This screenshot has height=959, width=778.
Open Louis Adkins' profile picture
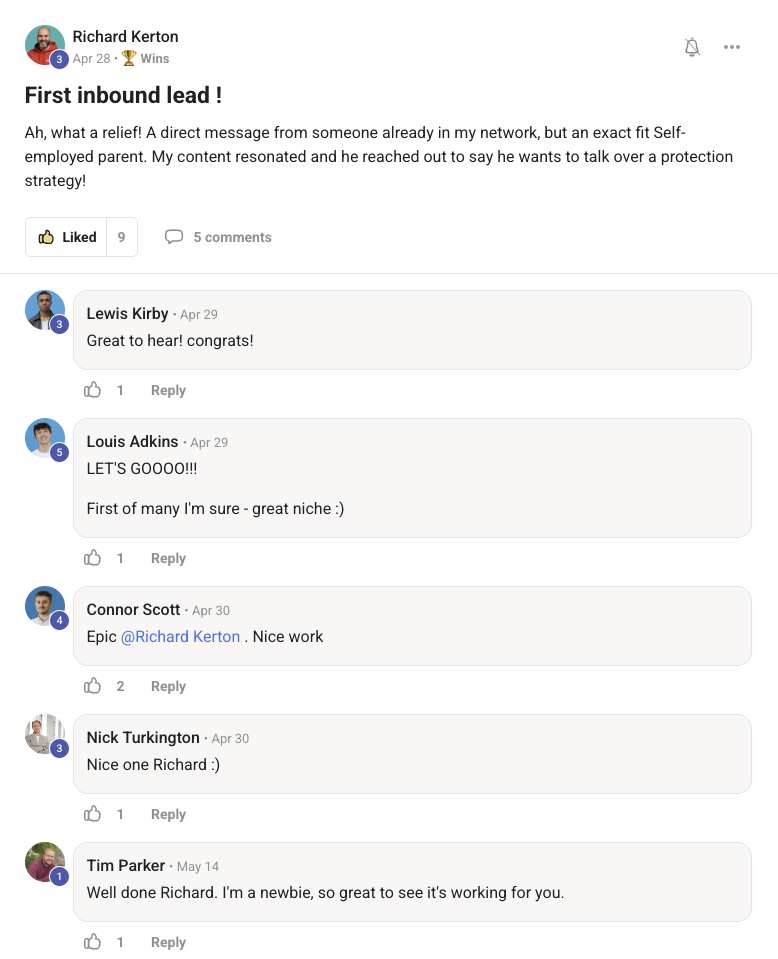tap(45, 438)
